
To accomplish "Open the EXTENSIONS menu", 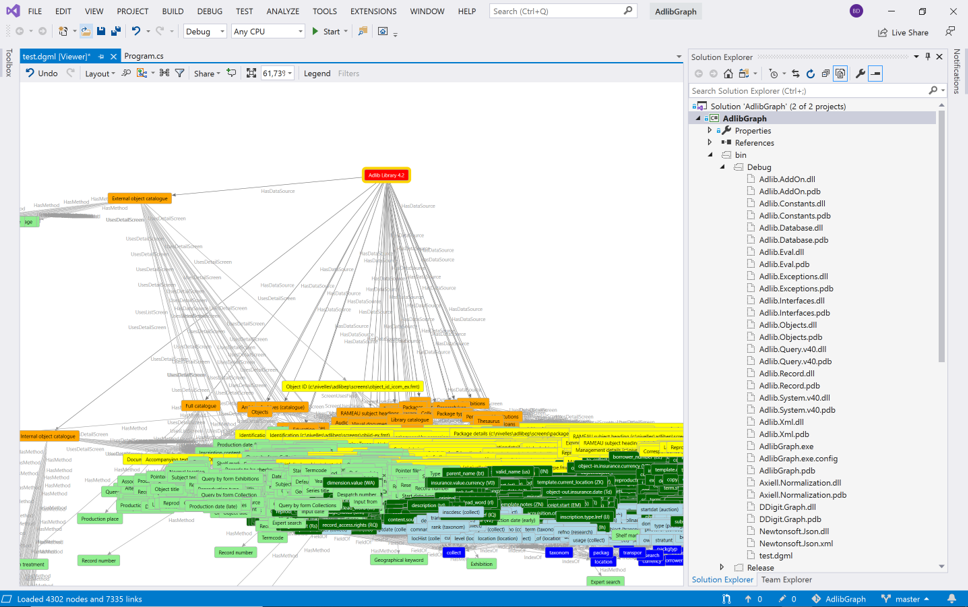I will [x=373, y=11].
